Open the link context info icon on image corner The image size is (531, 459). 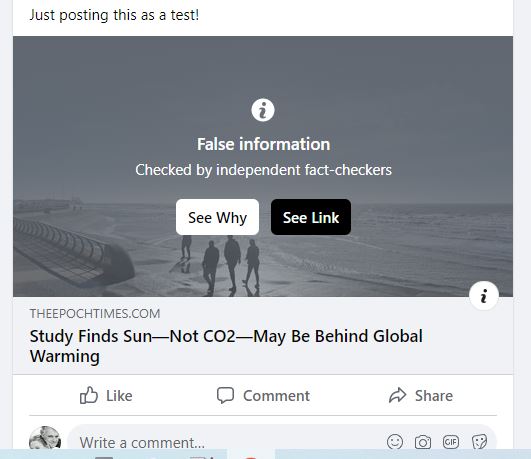484,296
